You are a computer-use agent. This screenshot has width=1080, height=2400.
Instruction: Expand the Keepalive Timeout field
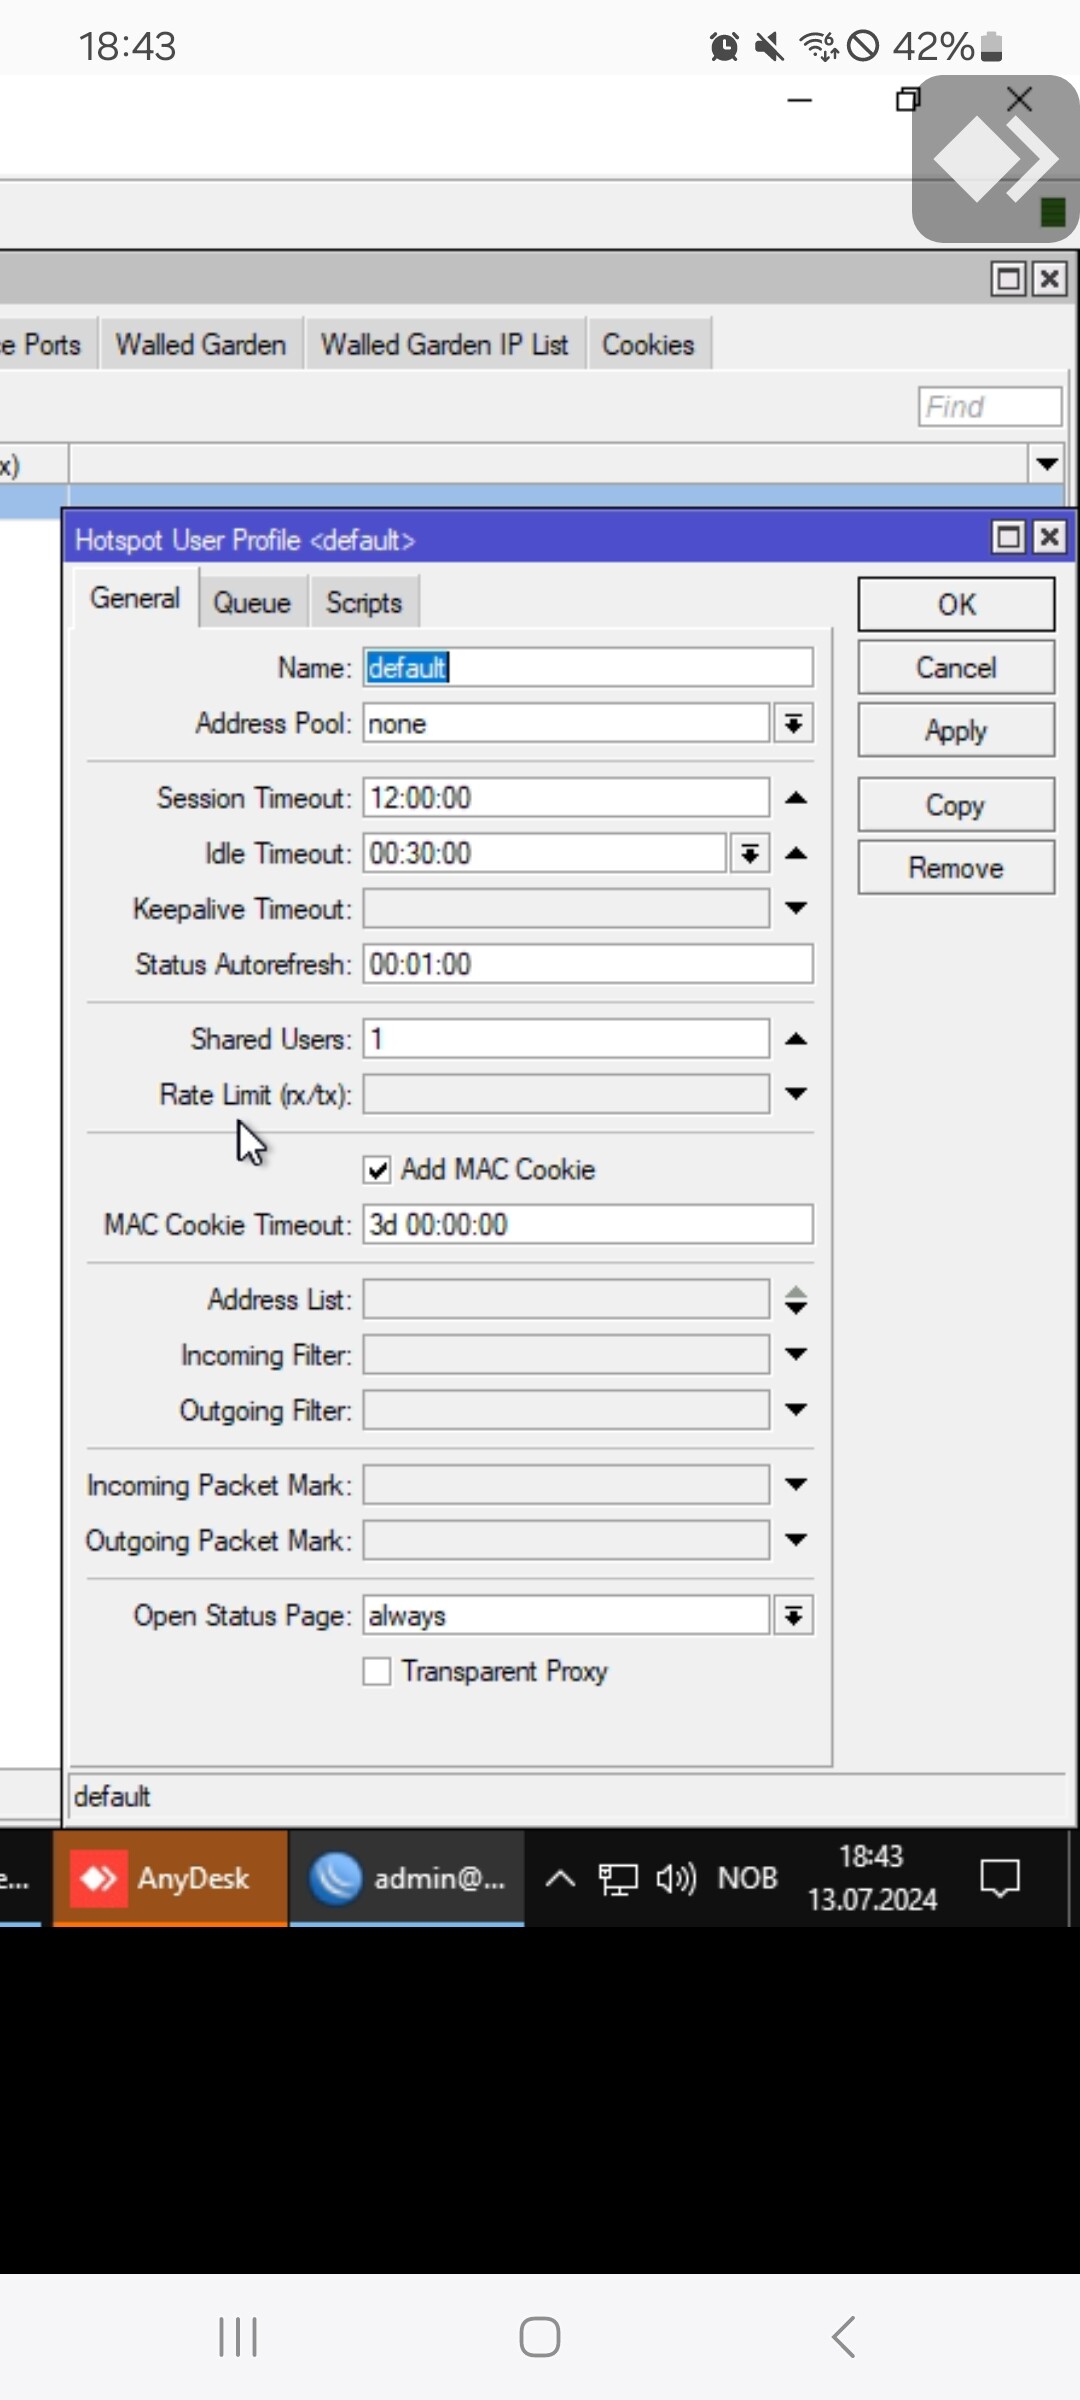point(796,909)
